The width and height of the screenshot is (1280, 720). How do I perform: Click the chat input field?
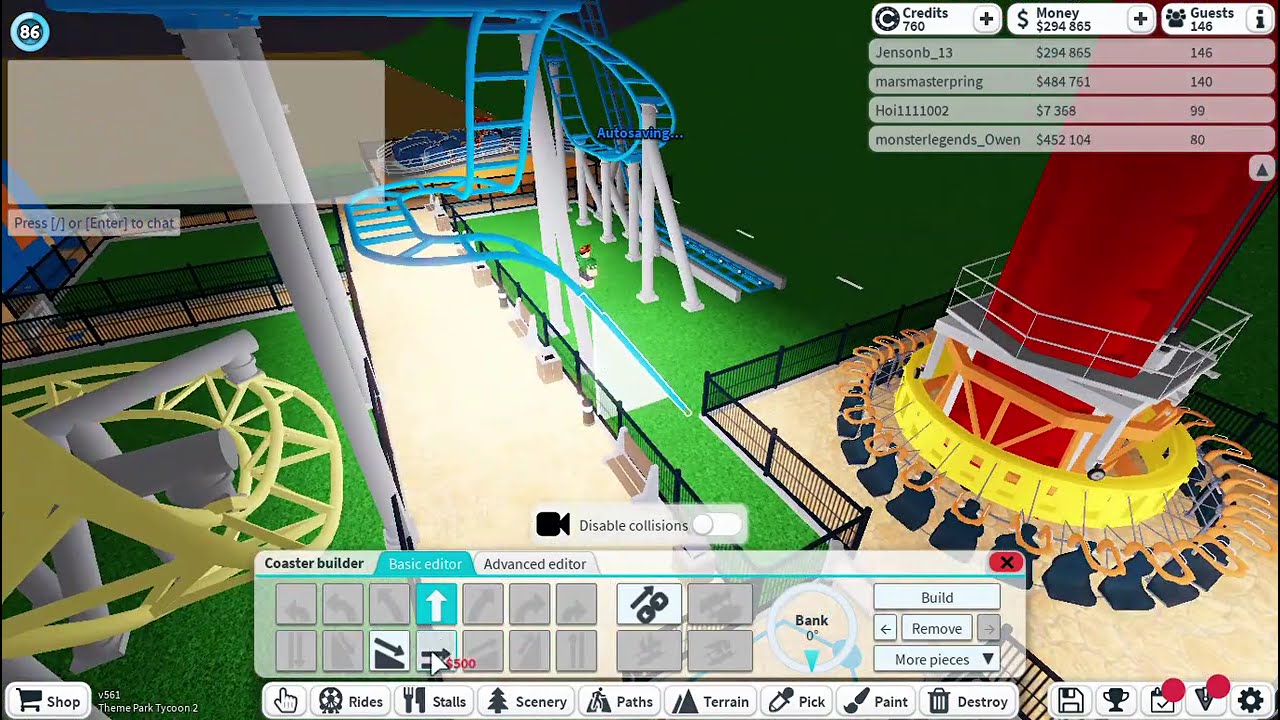pyautogui.click(x=95, y=223)
